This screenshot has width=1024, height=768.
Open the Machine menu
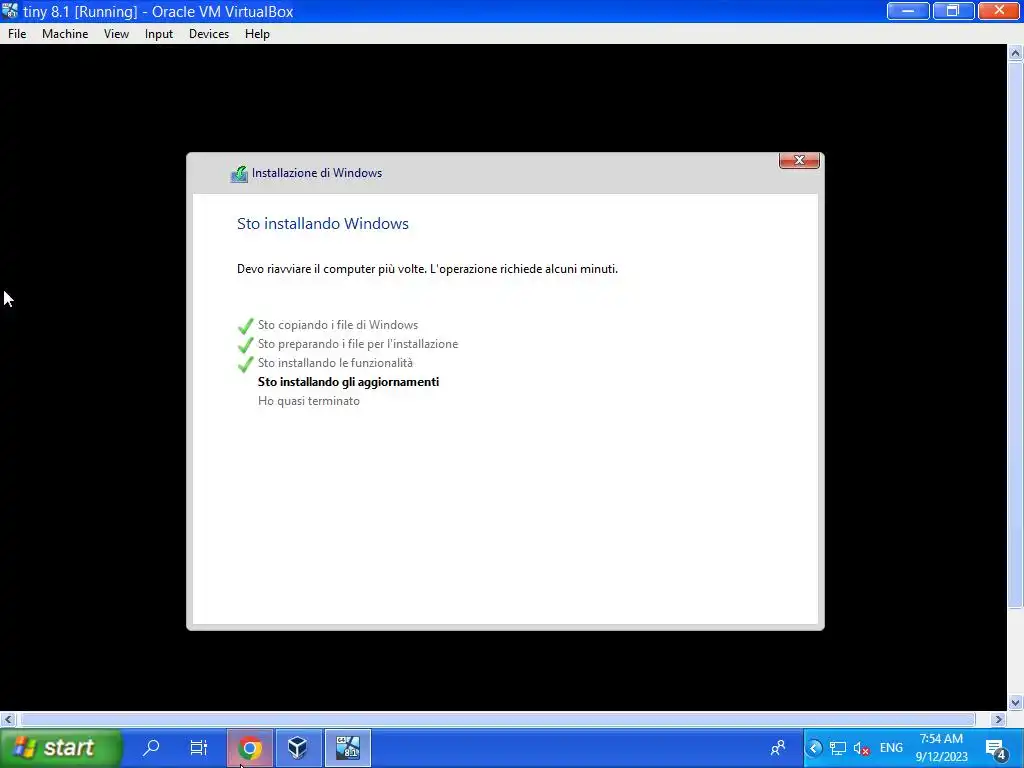click(65, 34)
